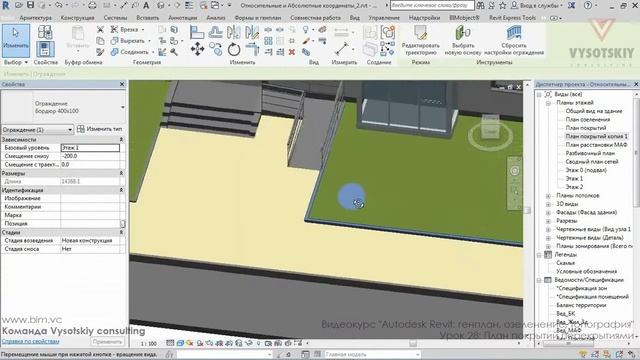Open Справка по свойствам link
Screen dimensions: 640x360
tap(30, 341)
